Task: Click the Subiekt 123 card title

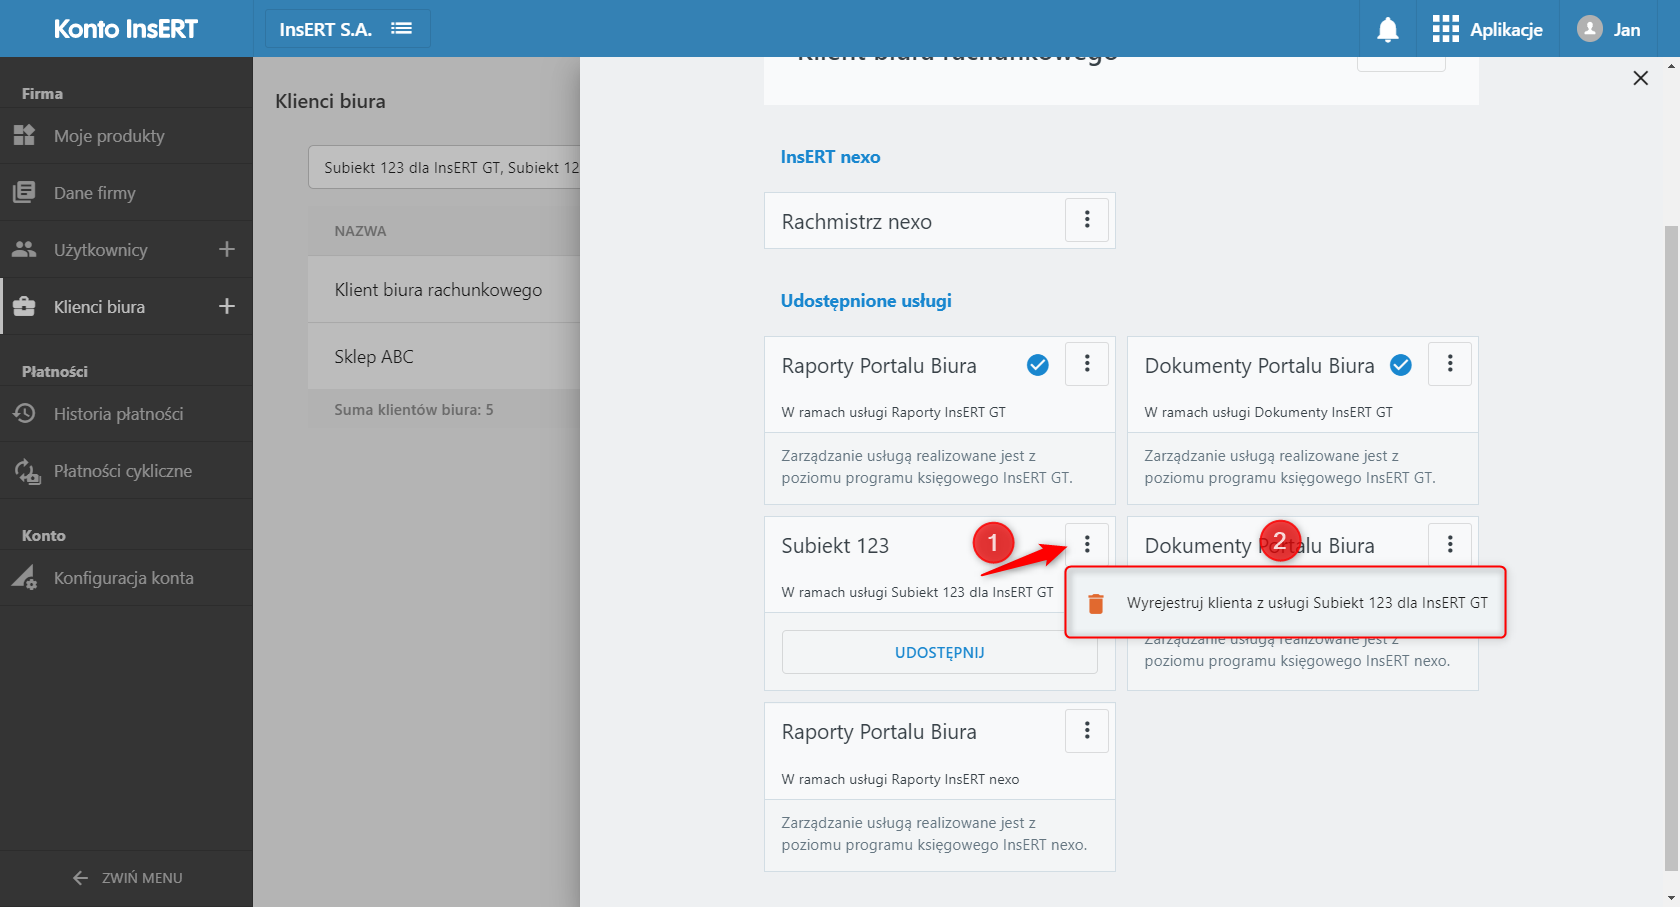Action: click(835, 546)
